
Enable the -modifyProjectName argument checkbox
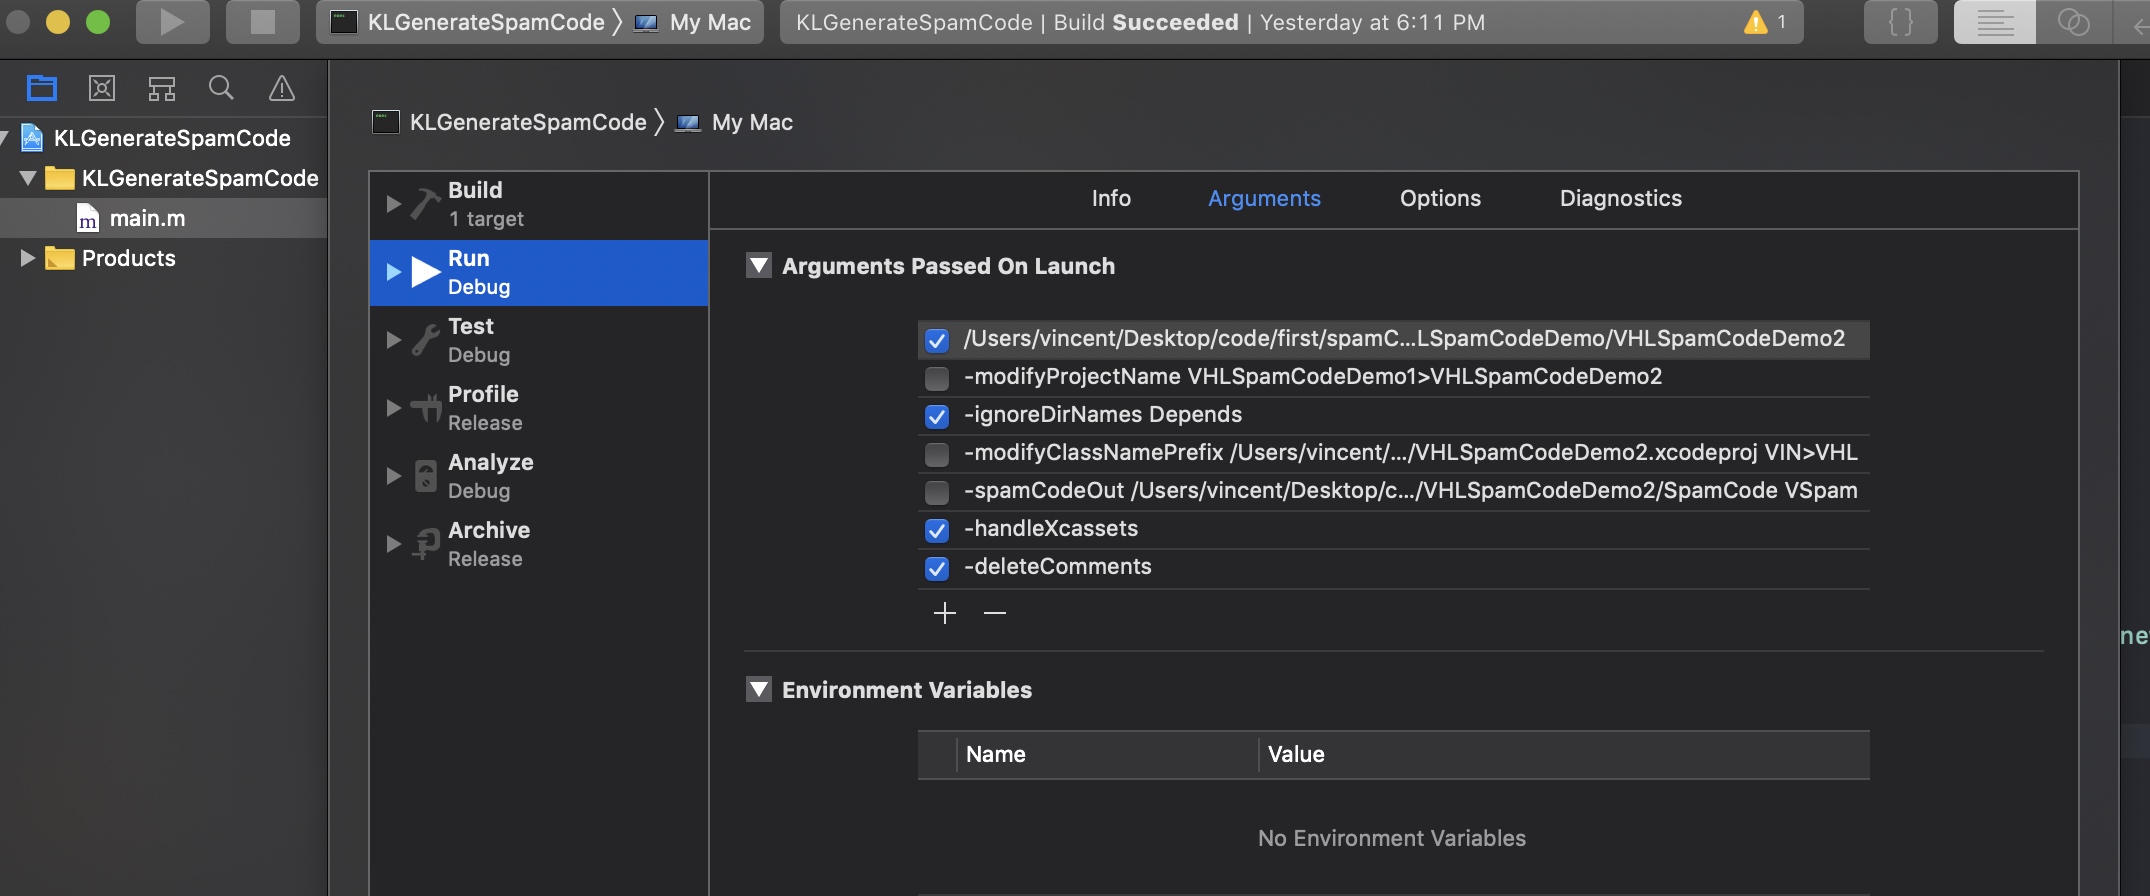937,378
